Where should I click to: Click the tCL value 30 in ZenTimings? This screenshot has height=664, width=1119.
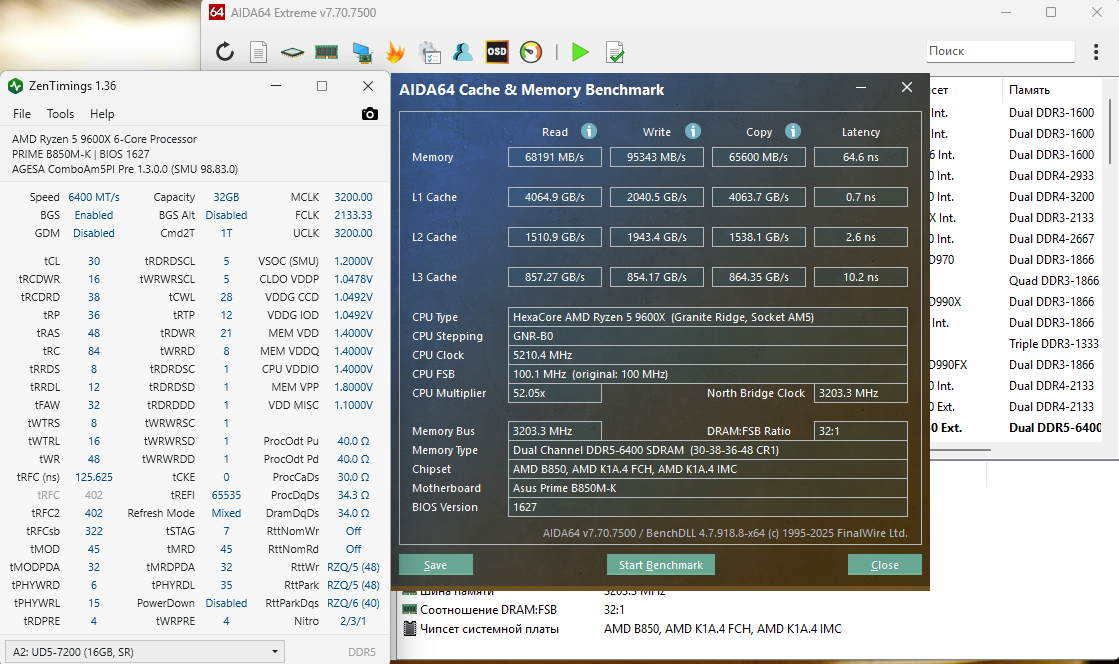point(94,261)
